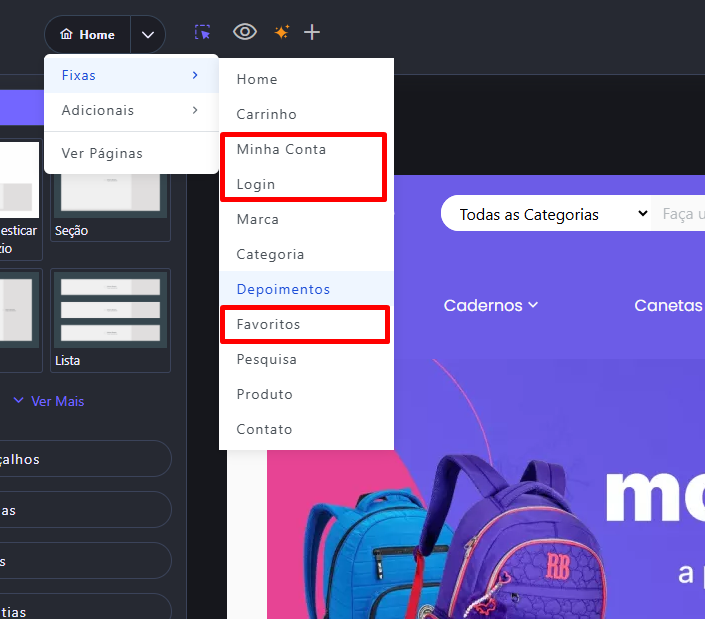The width and height of the screenshot is (705, 619).
Task: Expand the Cadernos navigation menu
Action: (491, 305)
